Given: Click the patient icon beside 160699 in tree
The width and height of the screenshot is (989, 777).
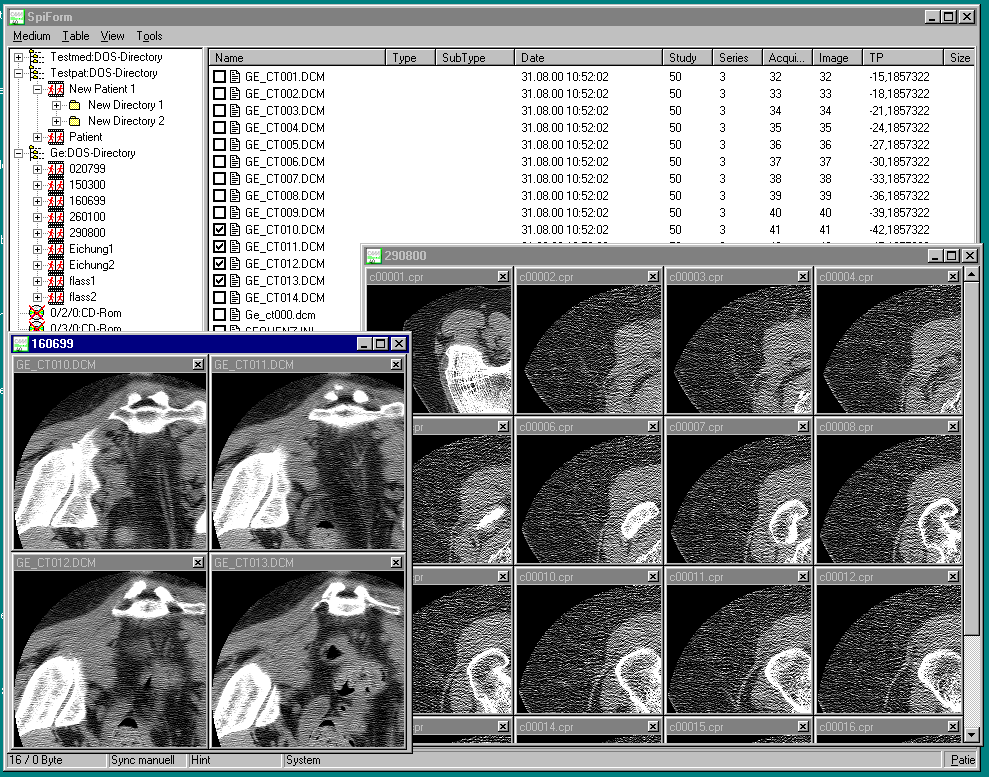Looking at the screenshot, I should (x=56, y=201).
